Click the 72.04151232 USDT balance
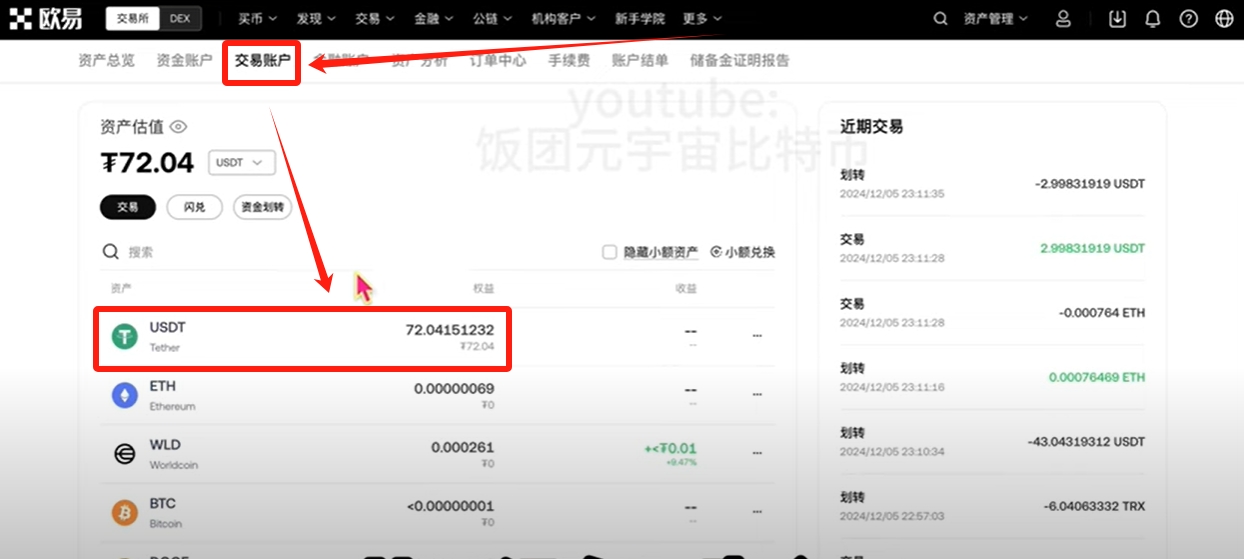 click(449, 330)
